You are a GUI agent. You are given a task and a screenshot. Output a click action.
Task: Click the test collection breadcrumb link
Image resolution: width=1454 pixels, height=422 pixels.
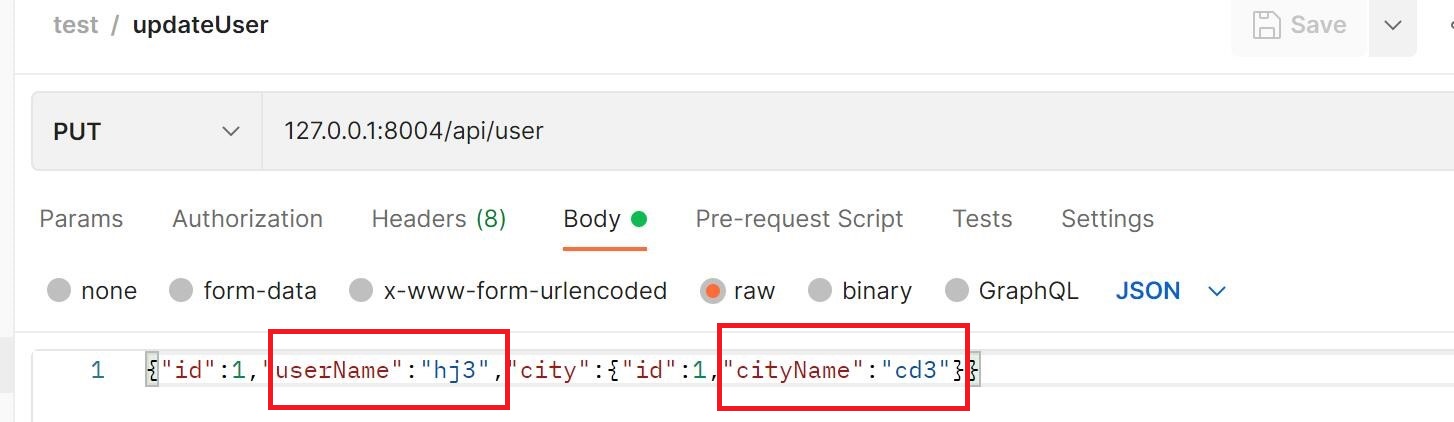point(76,25)
